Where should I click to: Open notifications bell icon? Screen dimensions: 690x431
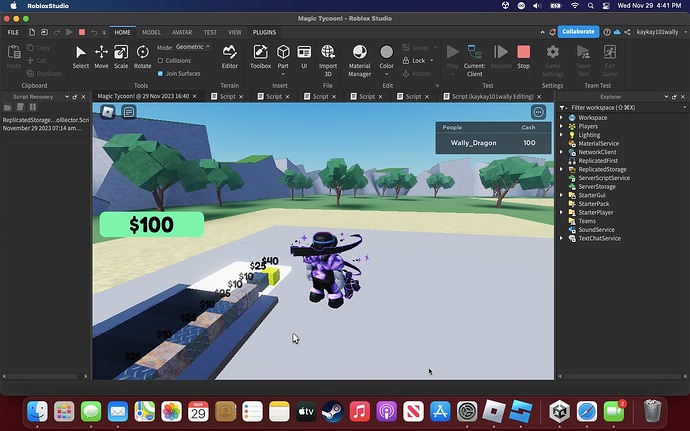[x=552, y=32]
